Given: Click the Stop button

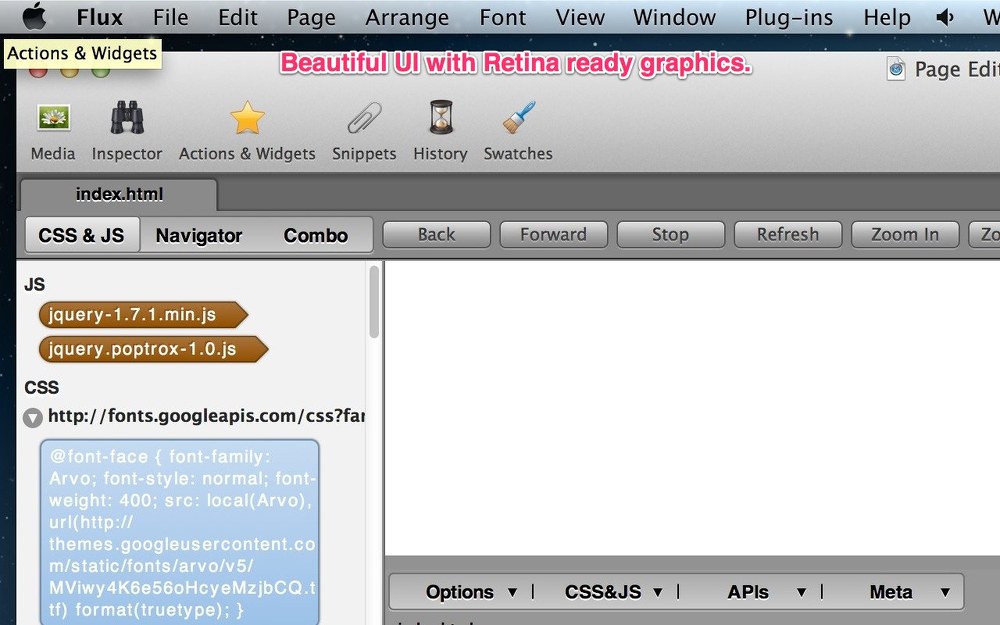Looking at the screenshot, I should (671, 235).
